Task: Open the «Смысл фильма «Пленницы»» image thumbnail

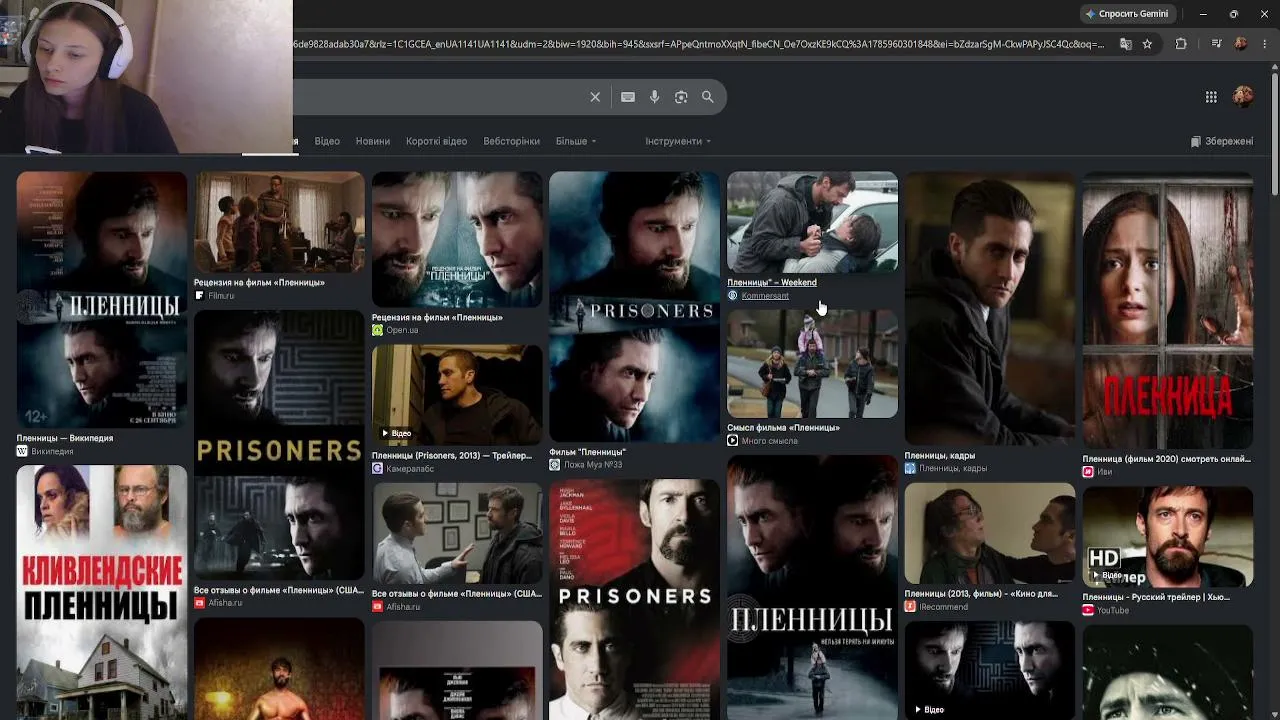Action: (812, 364)
